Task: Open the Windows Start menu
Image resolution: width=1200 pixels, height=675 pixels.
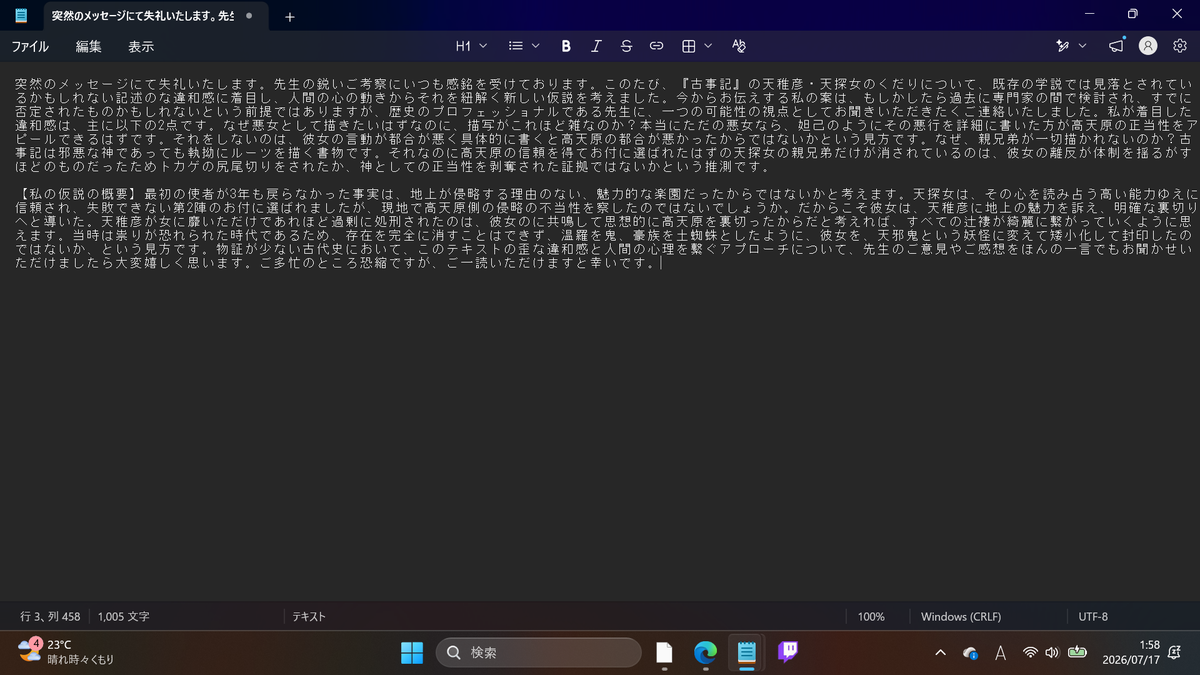Action: click(x=412, y=653)
